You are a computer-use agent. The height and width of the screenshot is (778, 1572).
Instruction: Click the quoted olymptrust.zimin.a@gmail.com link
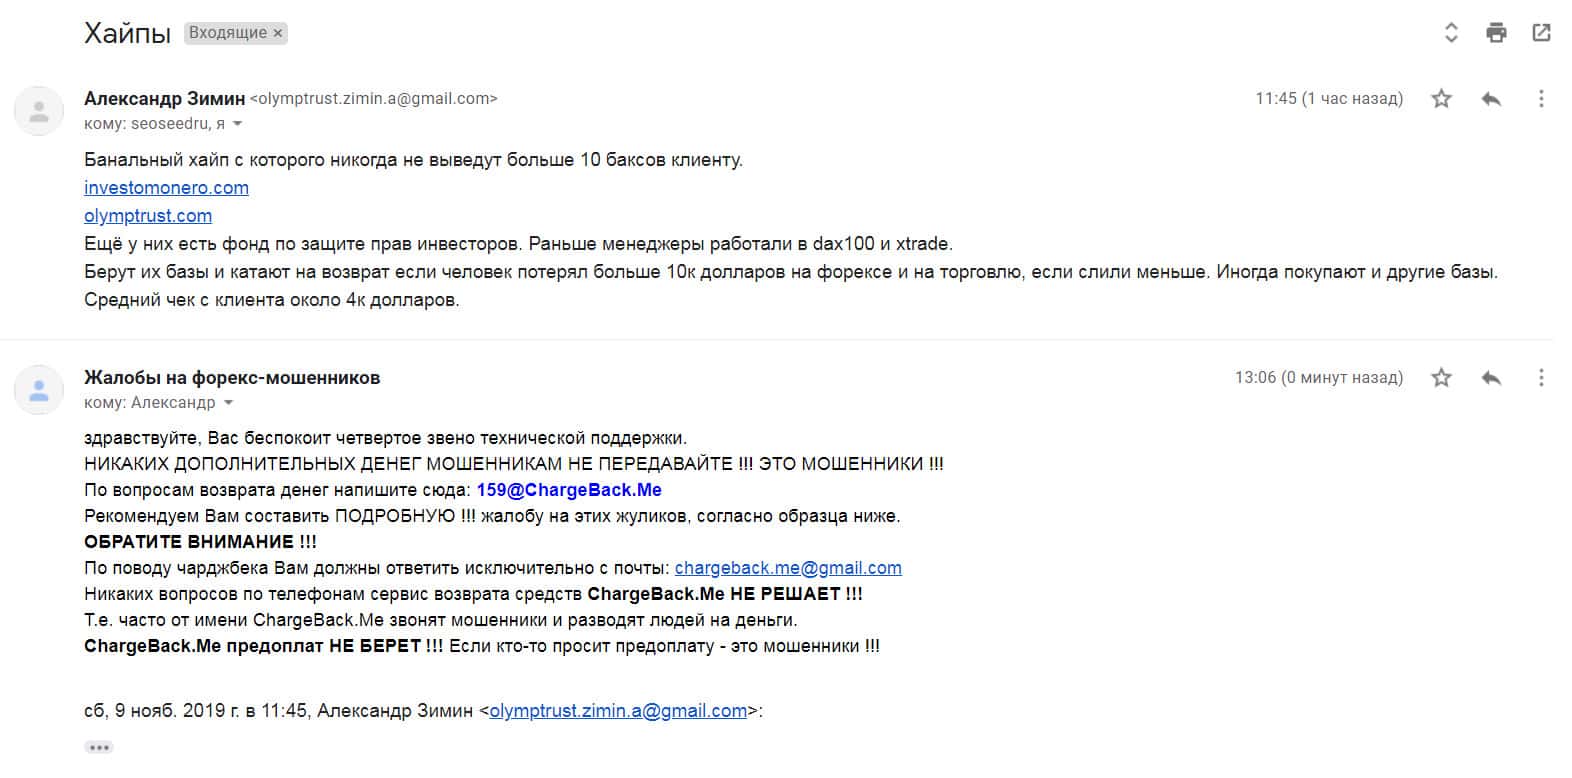pos(618,711)
